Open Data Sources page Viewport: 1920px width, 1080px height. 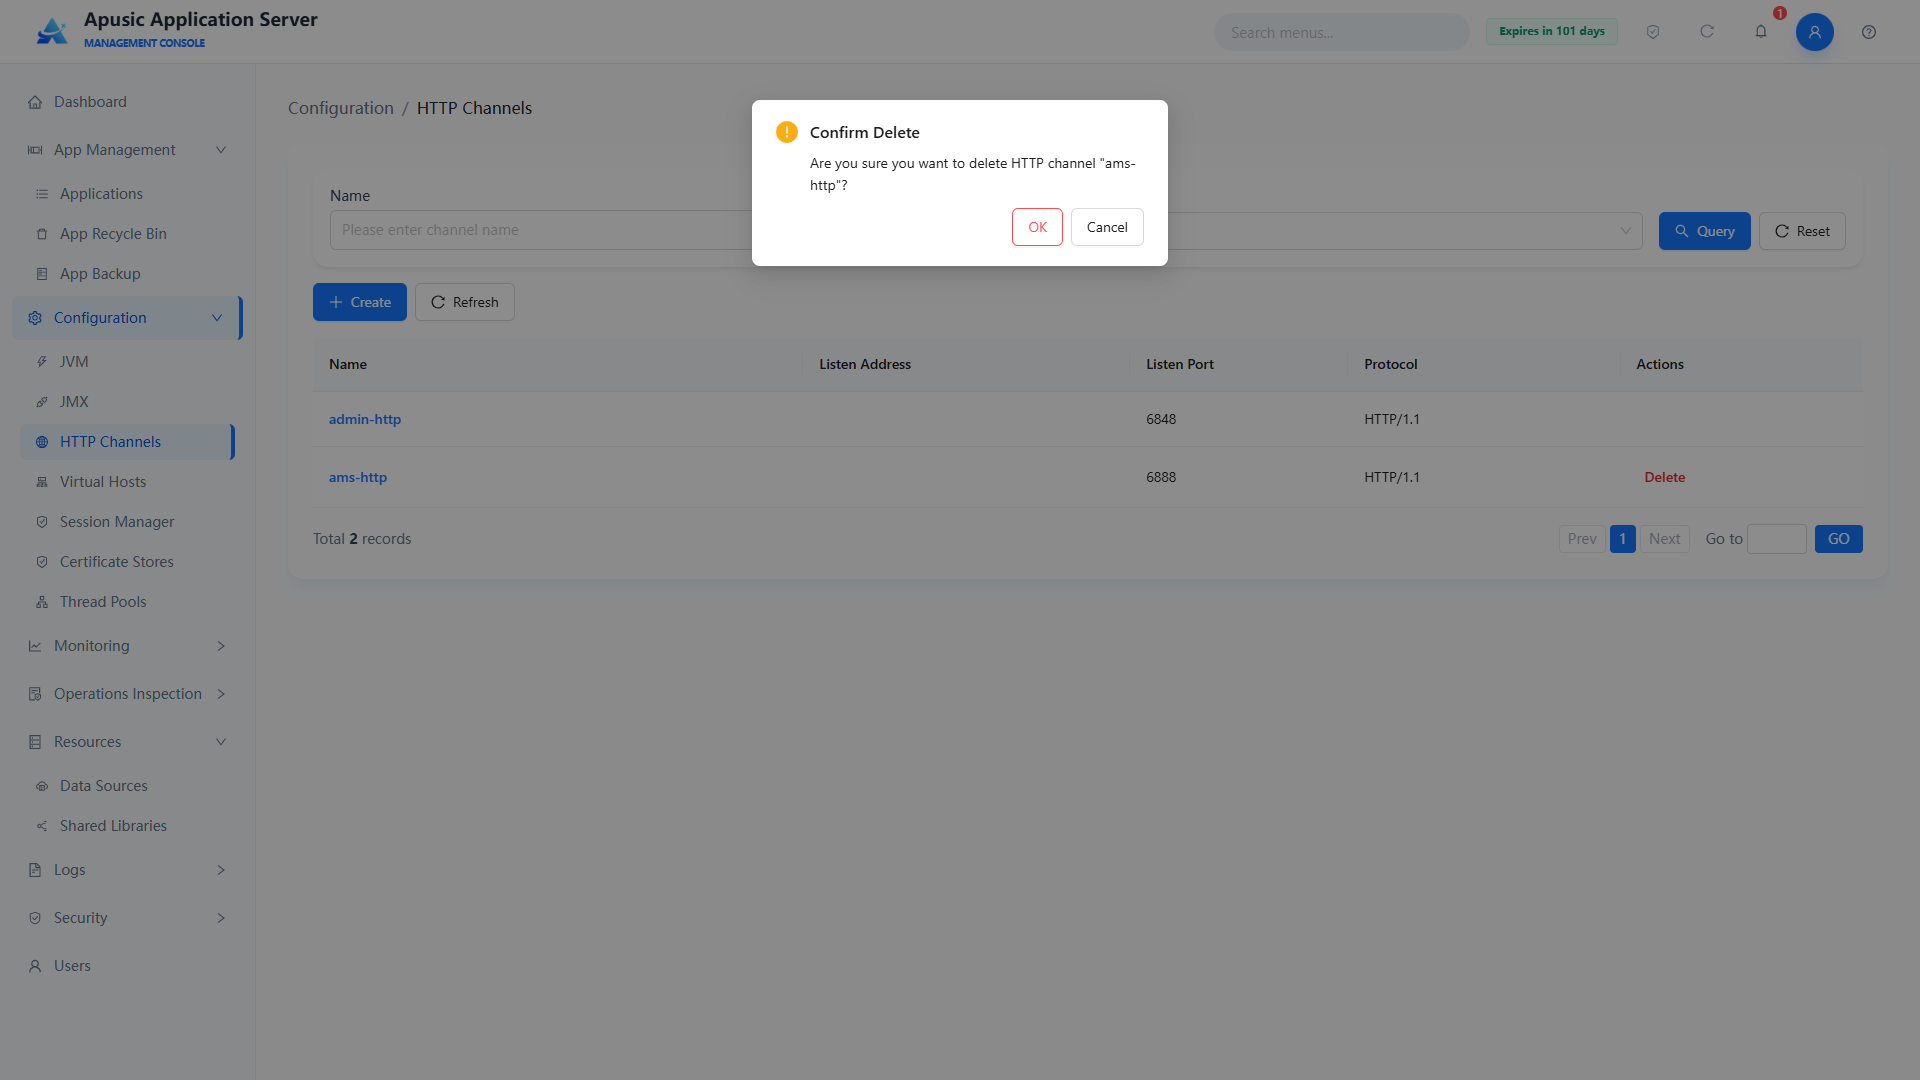click(x=128, y=786)
